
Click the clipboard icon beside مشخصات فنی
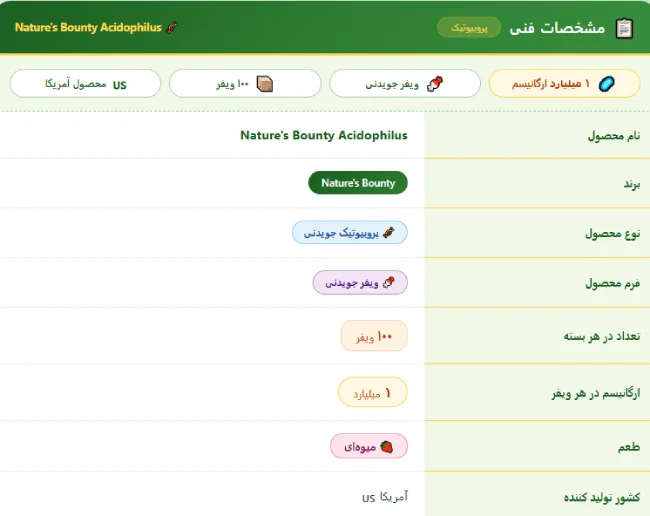click(x=624, y=29)
